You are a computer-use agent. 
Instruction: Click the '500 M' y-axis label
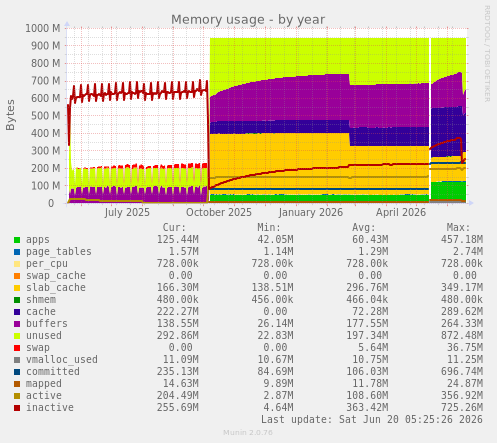(46, 116)
